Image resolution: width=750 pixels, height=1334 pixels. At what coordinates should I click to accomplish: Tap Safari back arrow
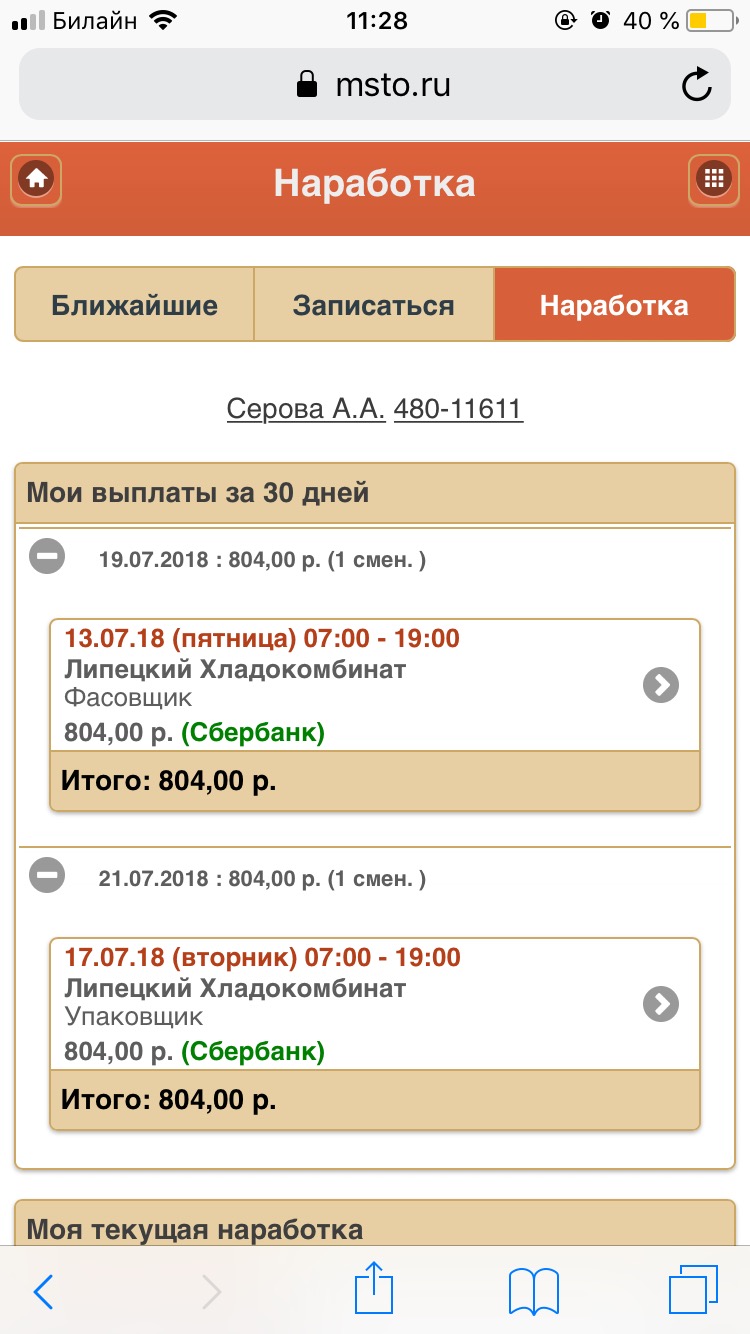click(x=43, y=1291)
